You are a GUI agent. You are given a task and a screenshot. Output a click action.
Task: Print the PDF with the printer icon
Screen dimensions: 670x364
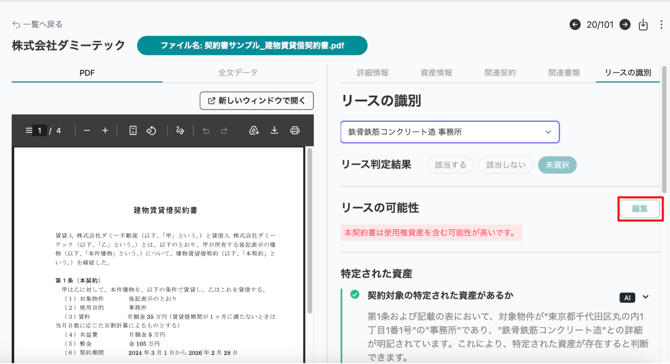pos(295,130)
